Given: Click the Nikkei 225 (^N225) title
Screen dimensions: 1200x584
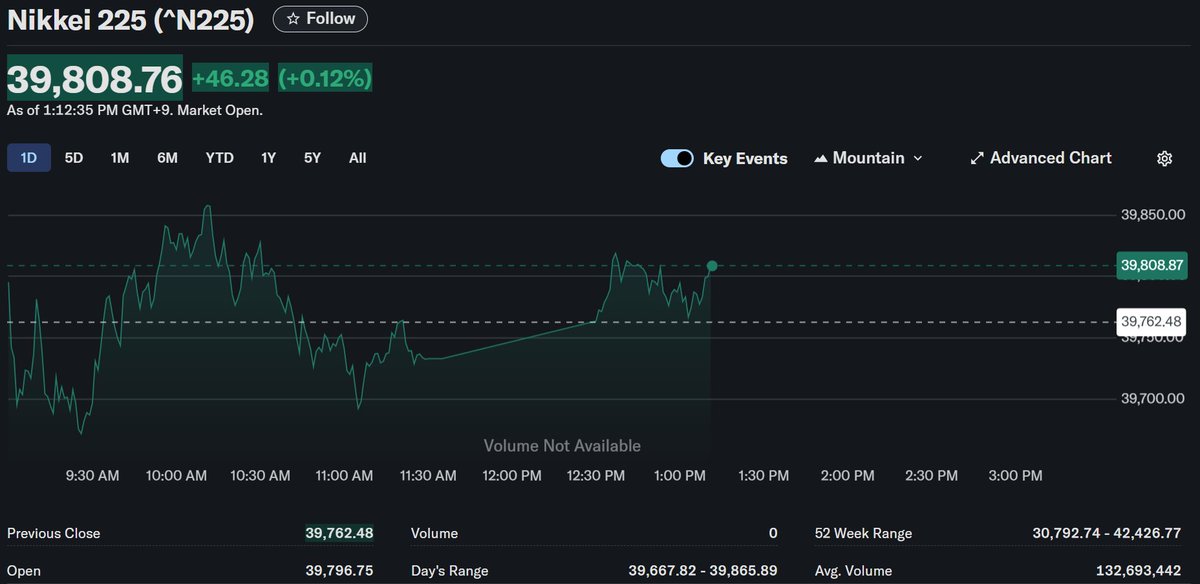Looking at the screenshot, I should tap(131, 20).
